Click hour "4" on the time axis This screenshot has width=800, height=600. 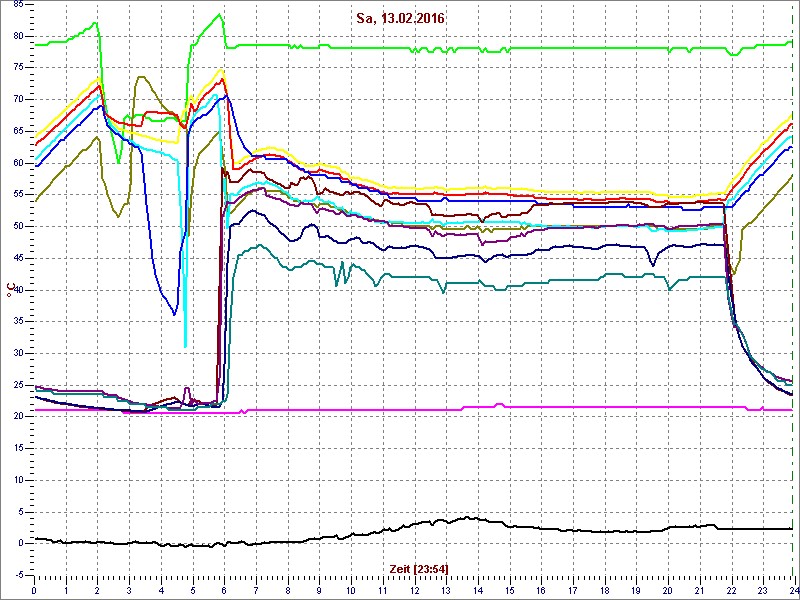(161, 591)
